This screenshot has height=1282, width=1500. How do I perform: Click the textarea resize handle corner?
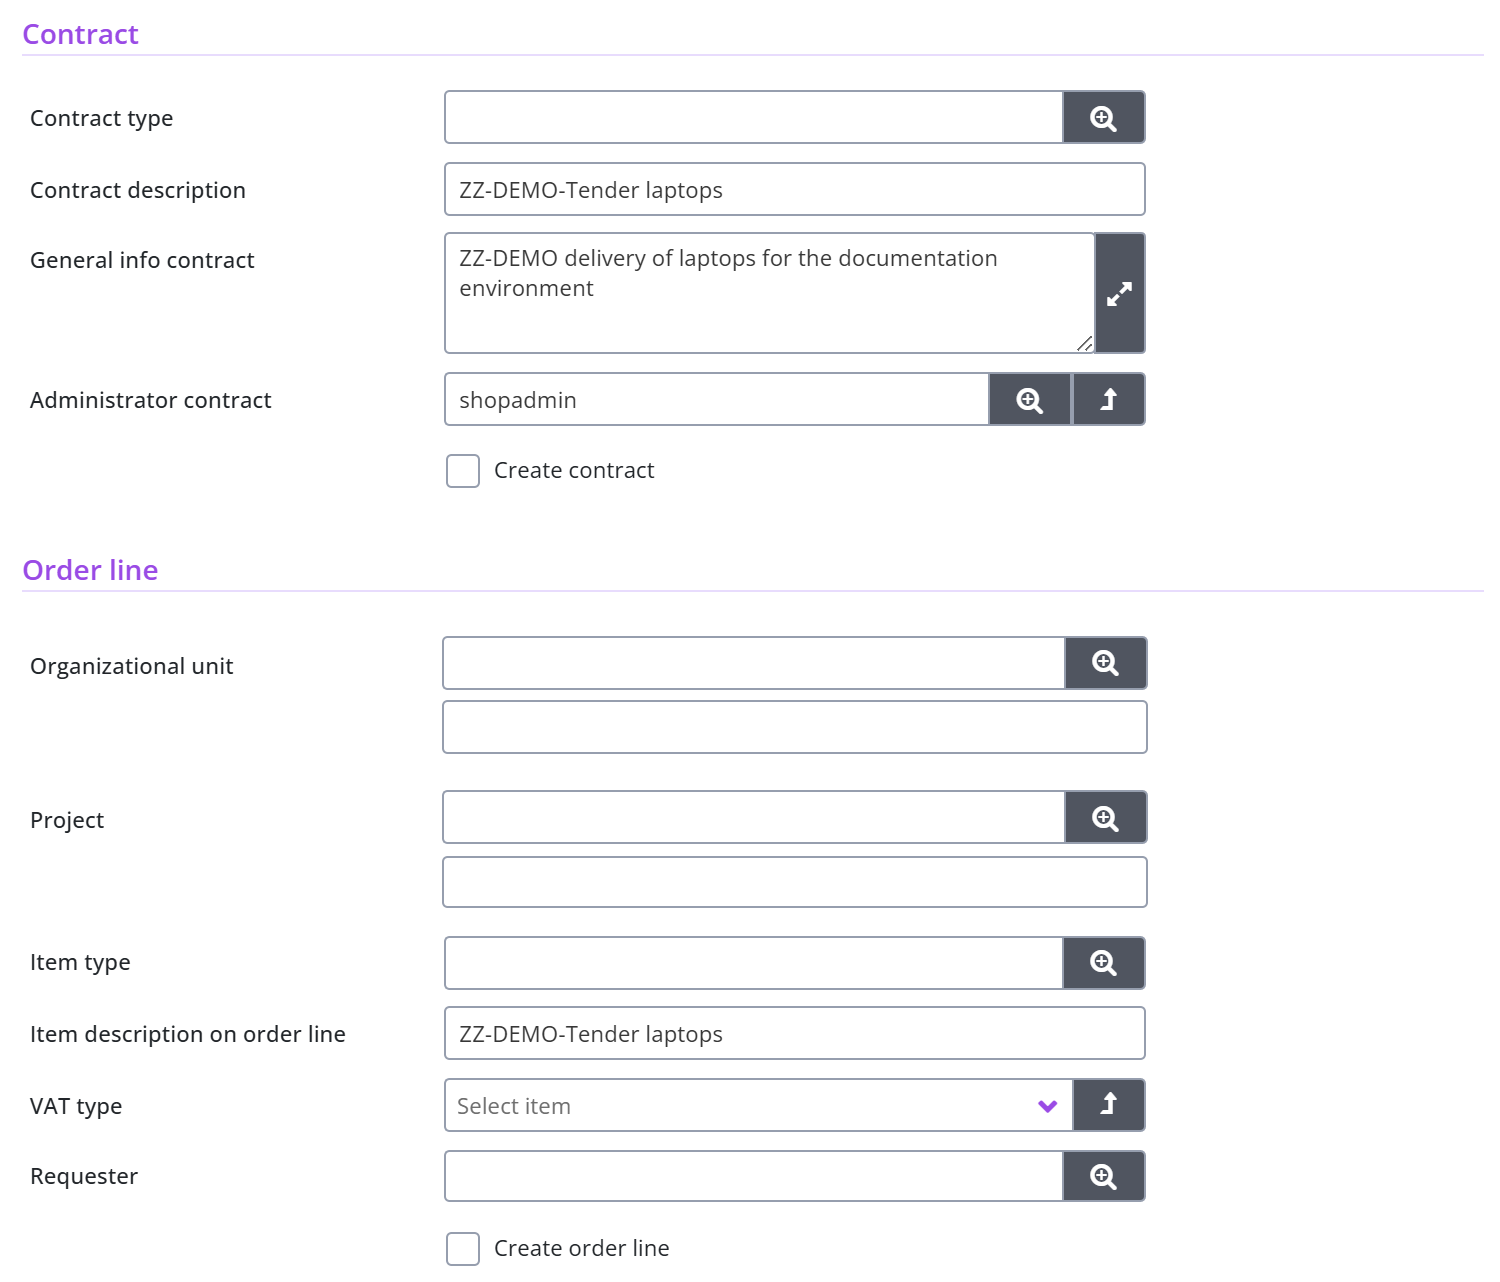click(1085, 343)
